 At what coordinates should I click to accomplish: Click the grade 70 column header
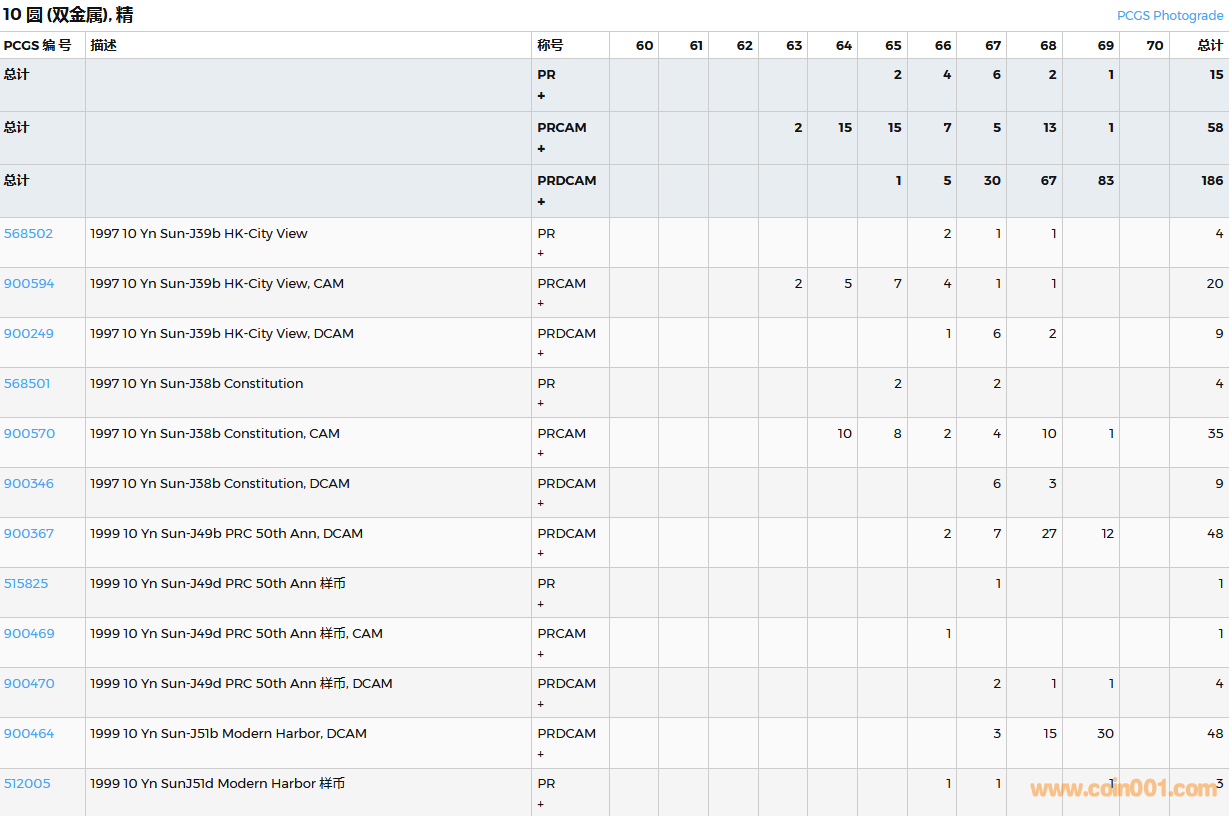[x=1154, y=45]
